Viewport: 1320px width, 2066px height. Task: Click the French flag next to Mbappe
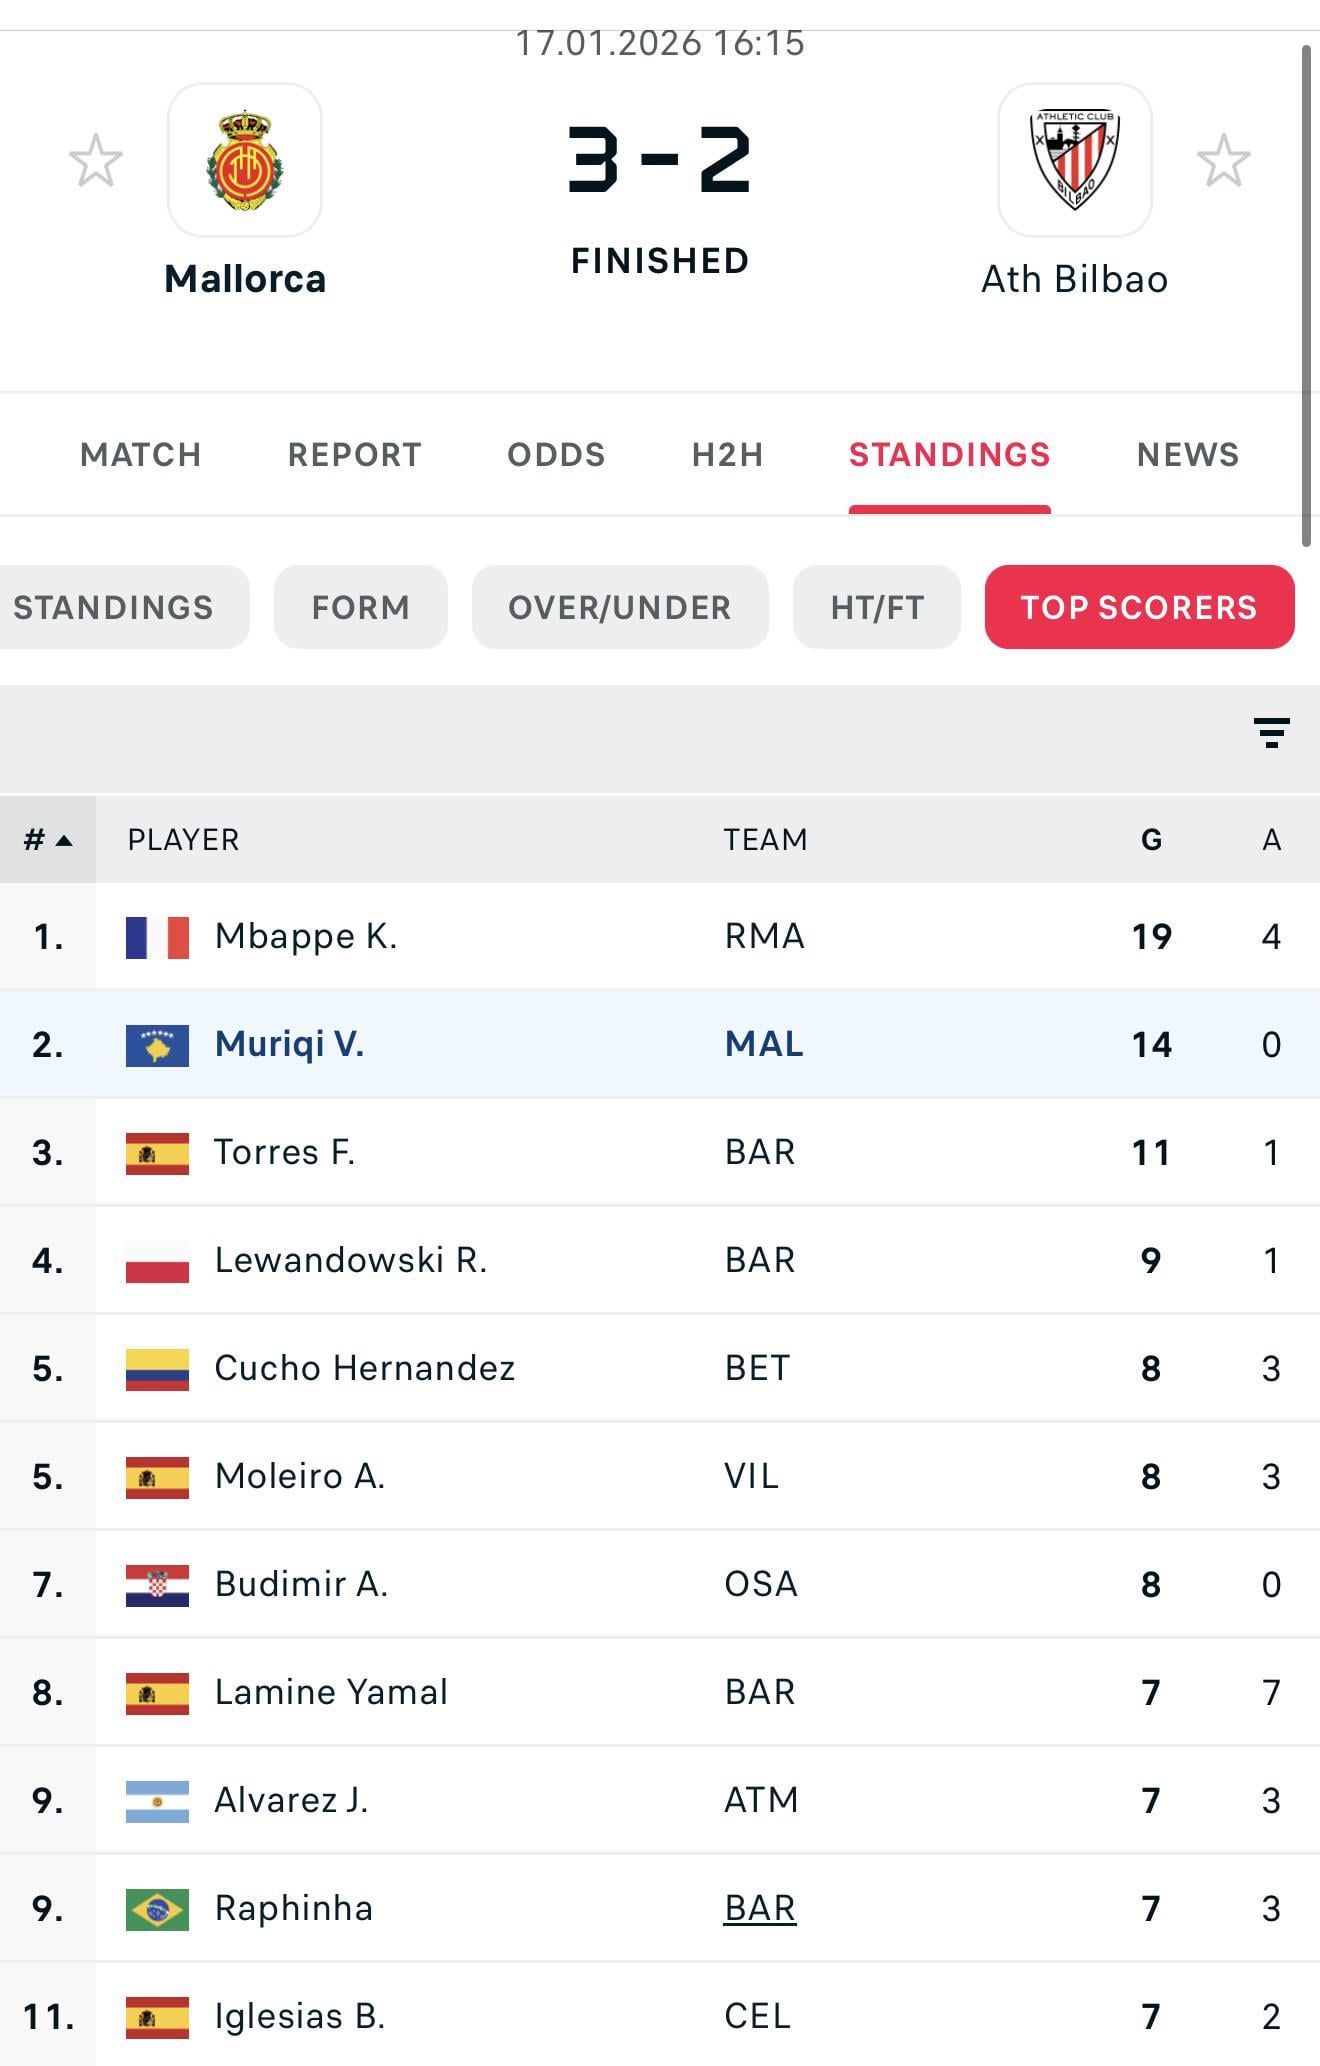(x=157, y=937)
